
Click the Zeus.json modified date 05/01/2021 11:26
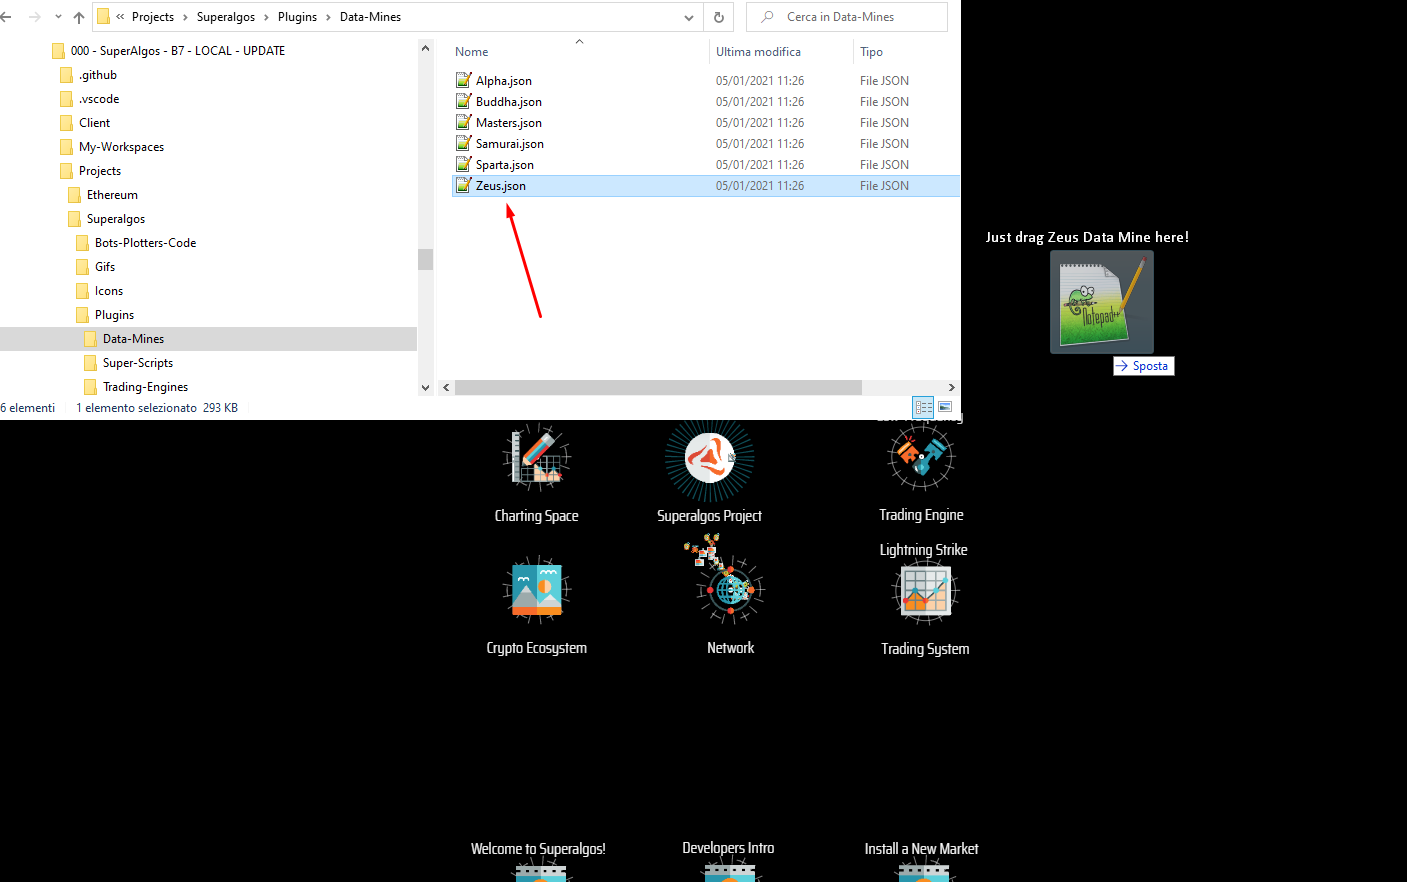point(760,186)
